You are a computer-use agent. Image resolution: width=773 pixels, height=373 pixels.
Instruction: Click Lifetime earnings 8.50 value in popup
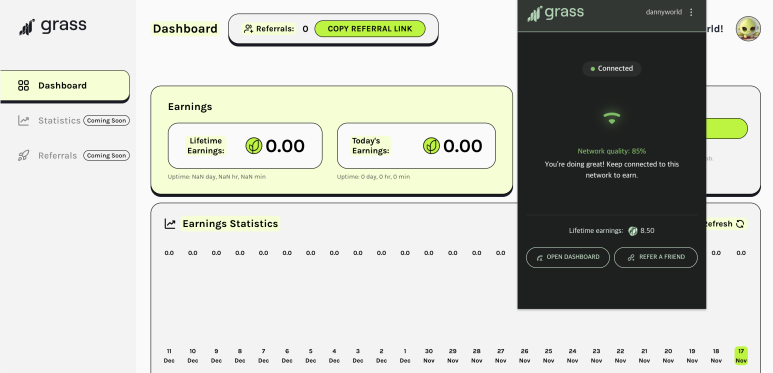coord(647,231)
